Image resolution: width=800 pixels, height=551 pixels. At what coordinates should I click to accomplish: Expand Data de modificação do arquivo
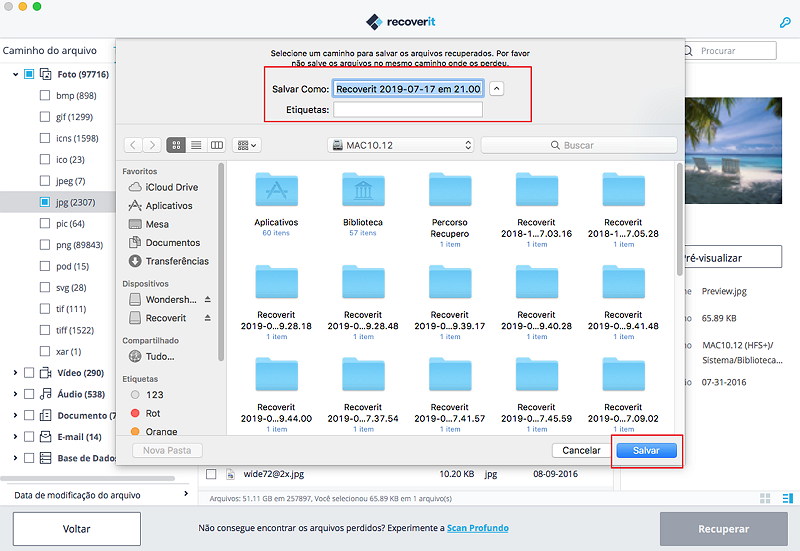click(x=186, y=494)
